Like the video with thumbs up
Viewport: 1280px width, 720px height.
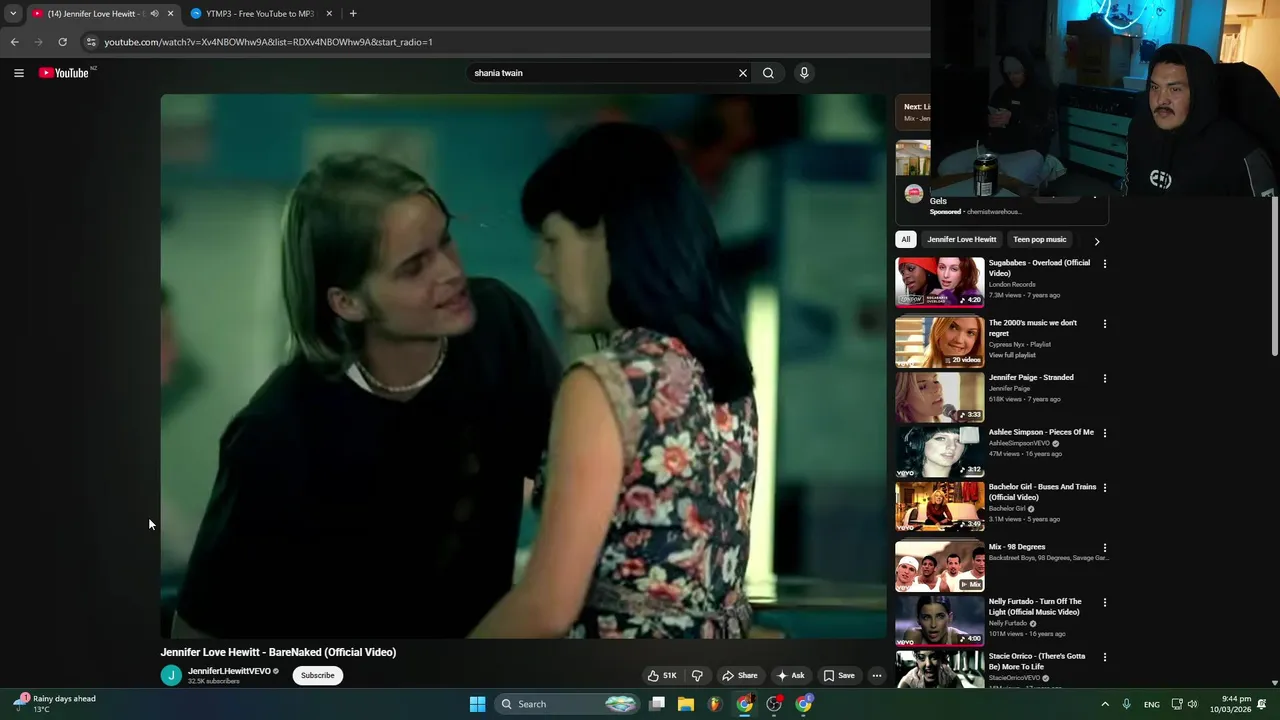pos(661,675)
